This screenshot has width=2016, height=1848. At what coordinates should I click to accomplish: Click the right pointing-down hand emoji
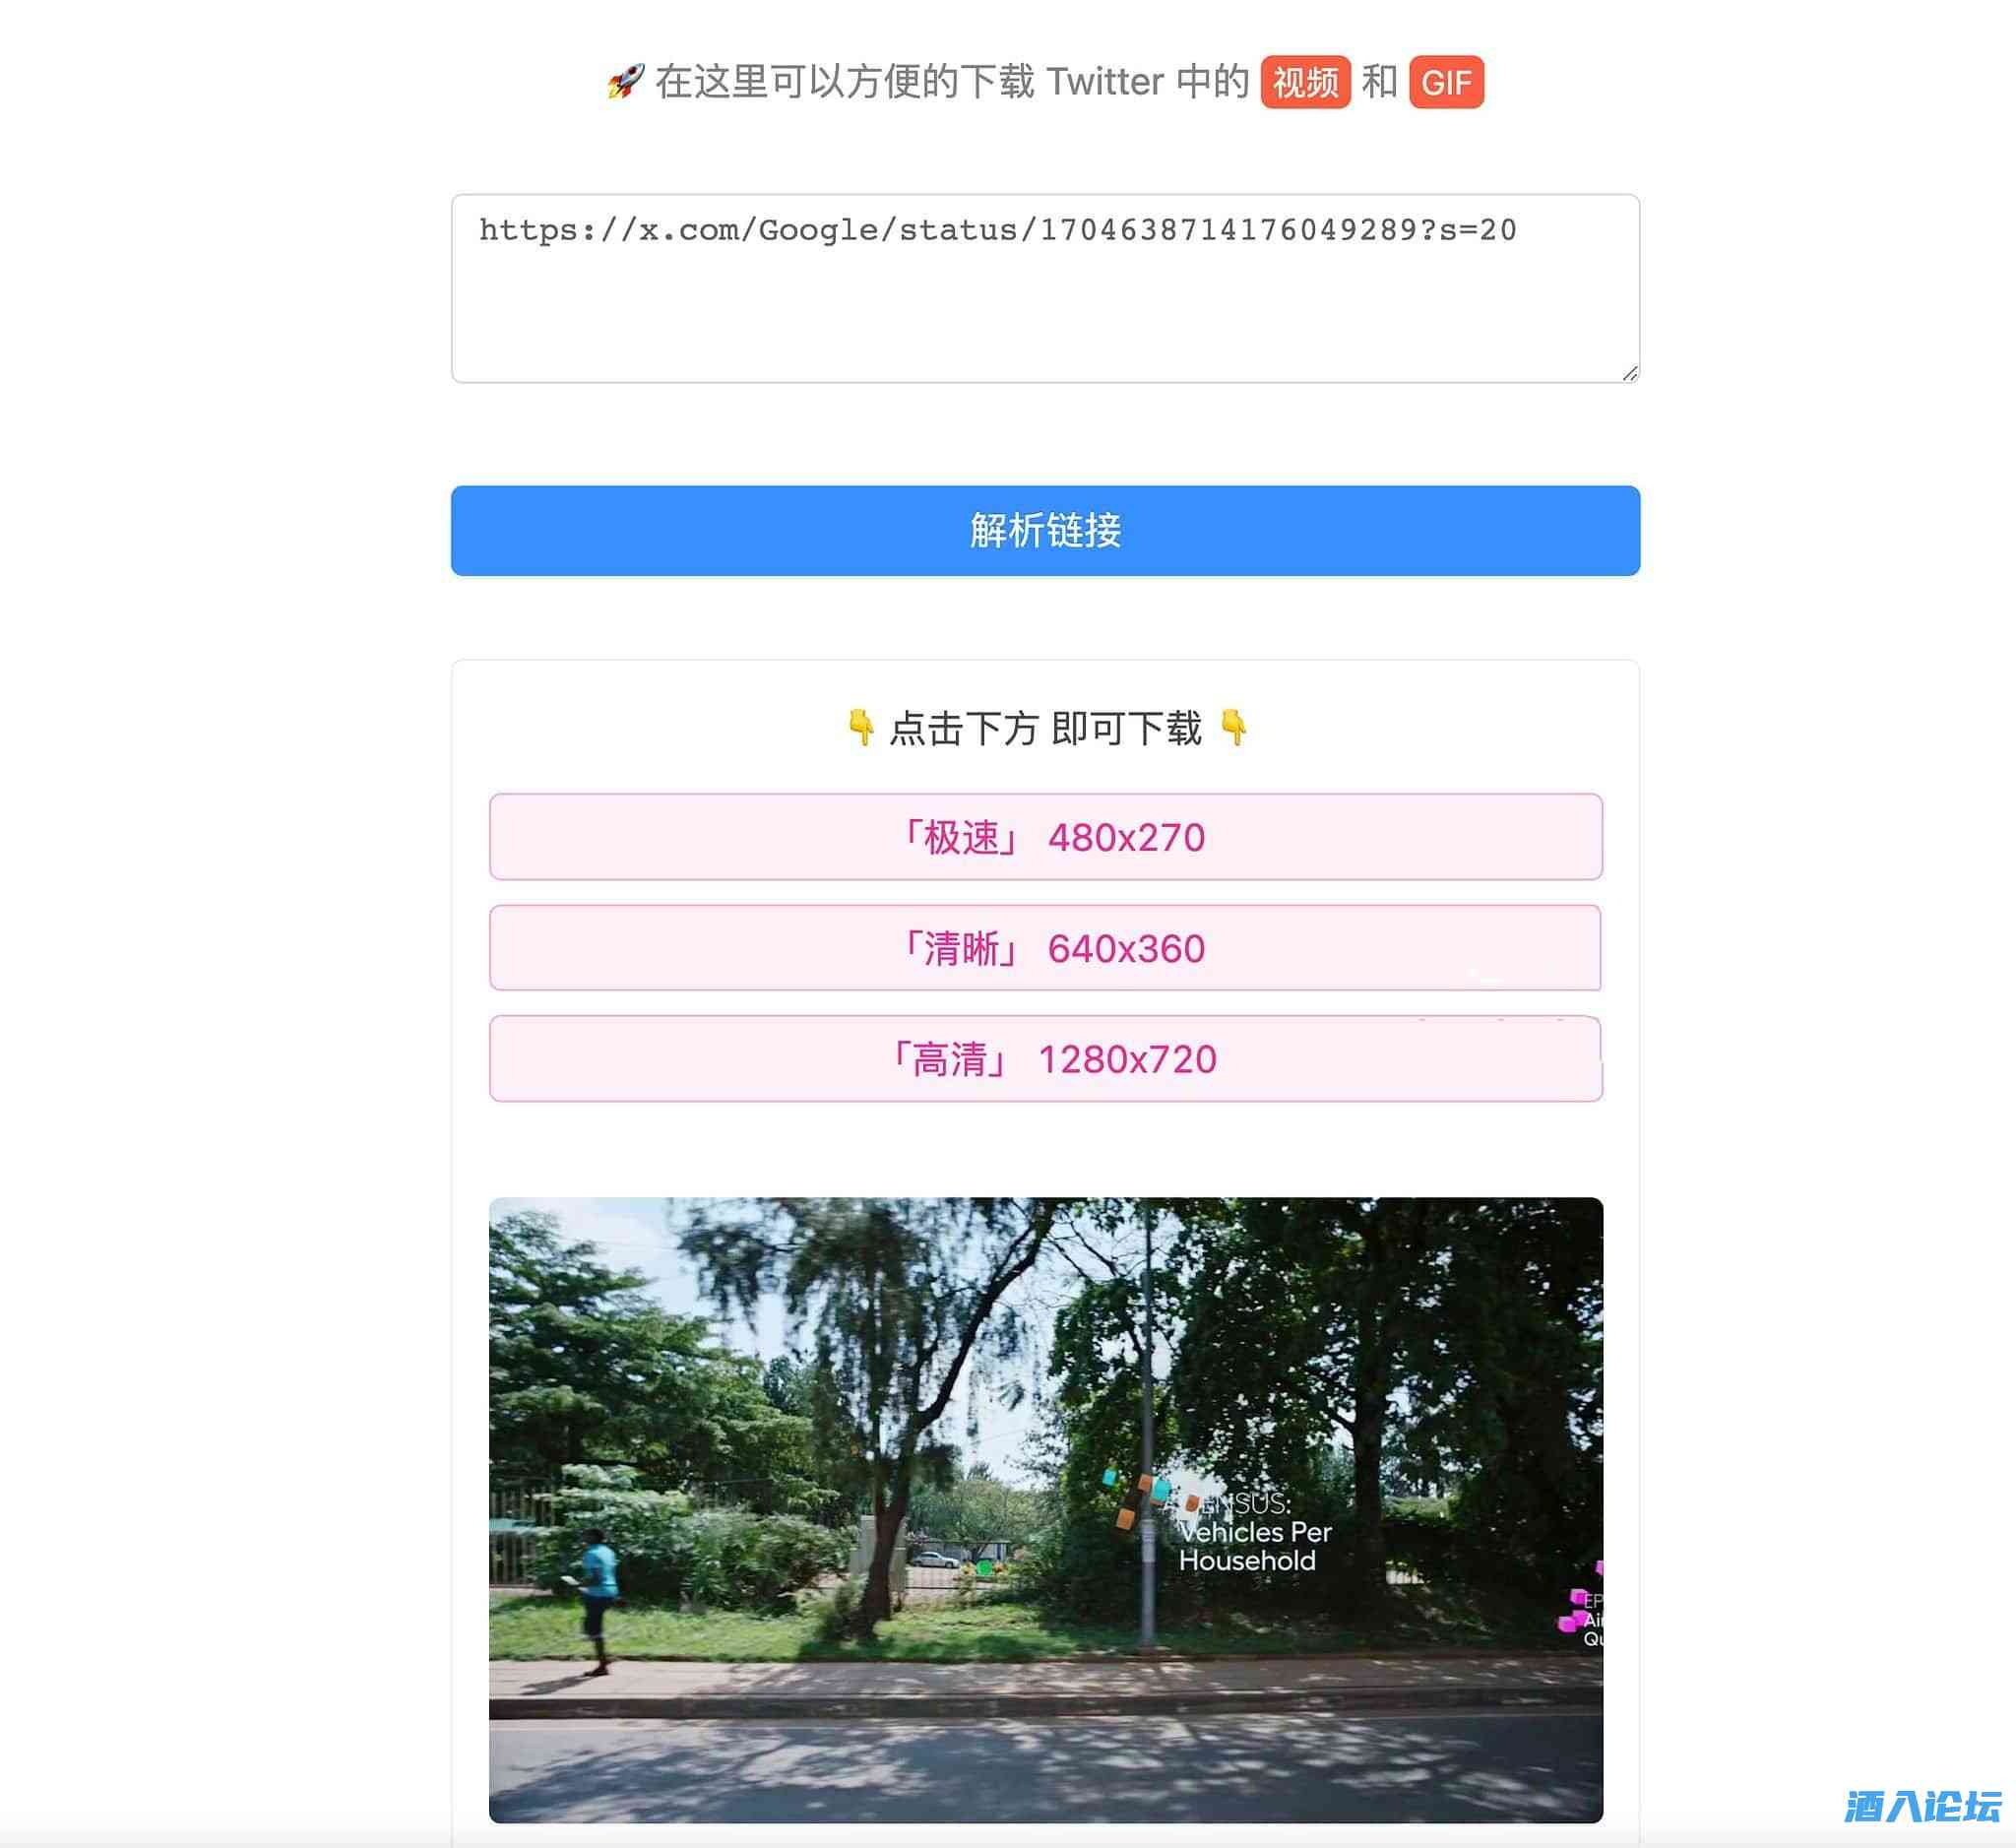click(x=1234, y=727)
